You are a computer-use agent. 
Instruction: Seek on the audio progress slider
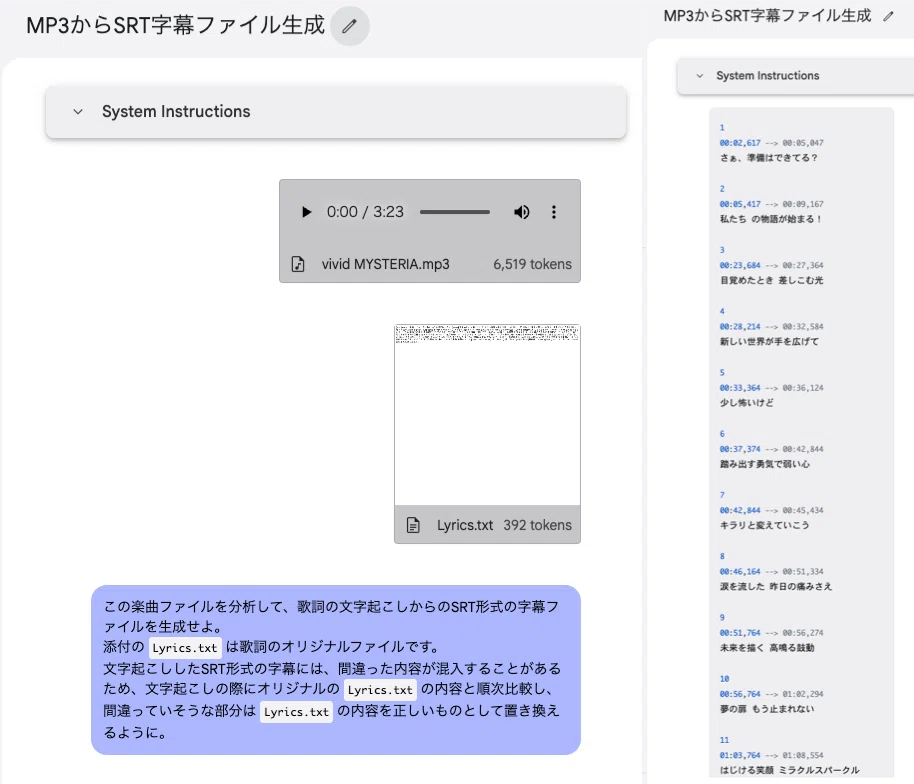pyautogui.click(x=455, y=212)
